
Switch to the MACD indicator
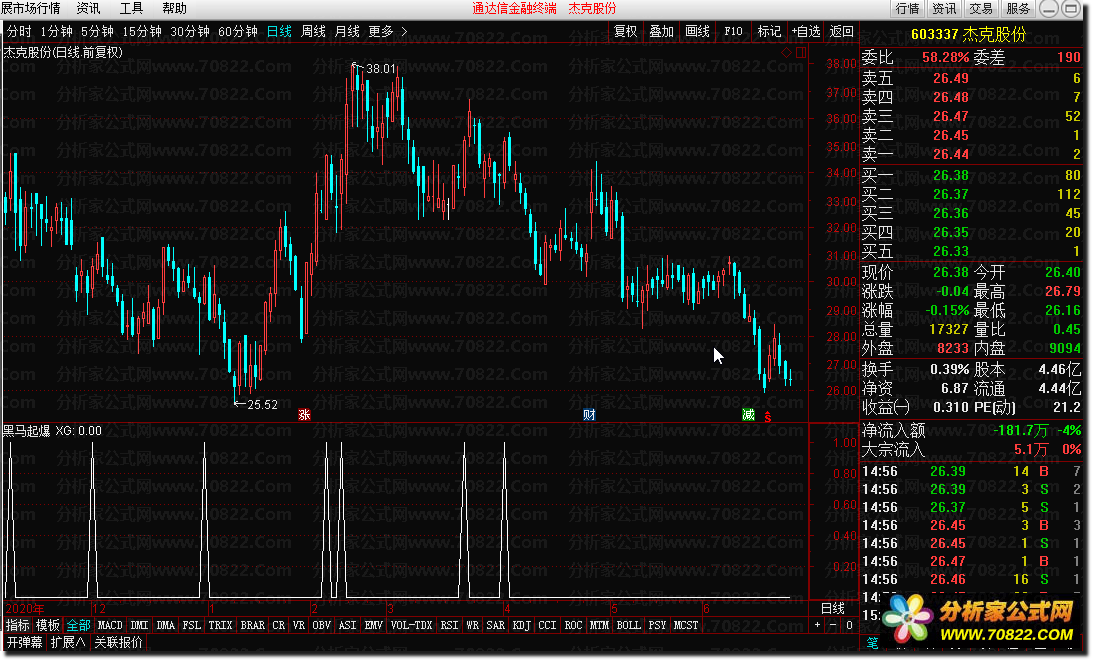click(x=110, y=625)
